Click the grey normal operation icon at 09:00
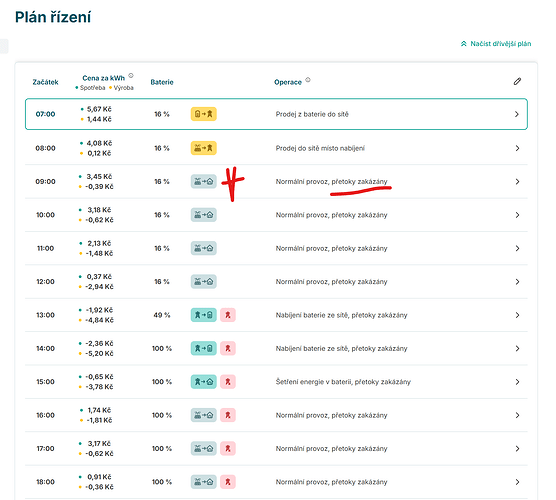 (x=204, y=182)
